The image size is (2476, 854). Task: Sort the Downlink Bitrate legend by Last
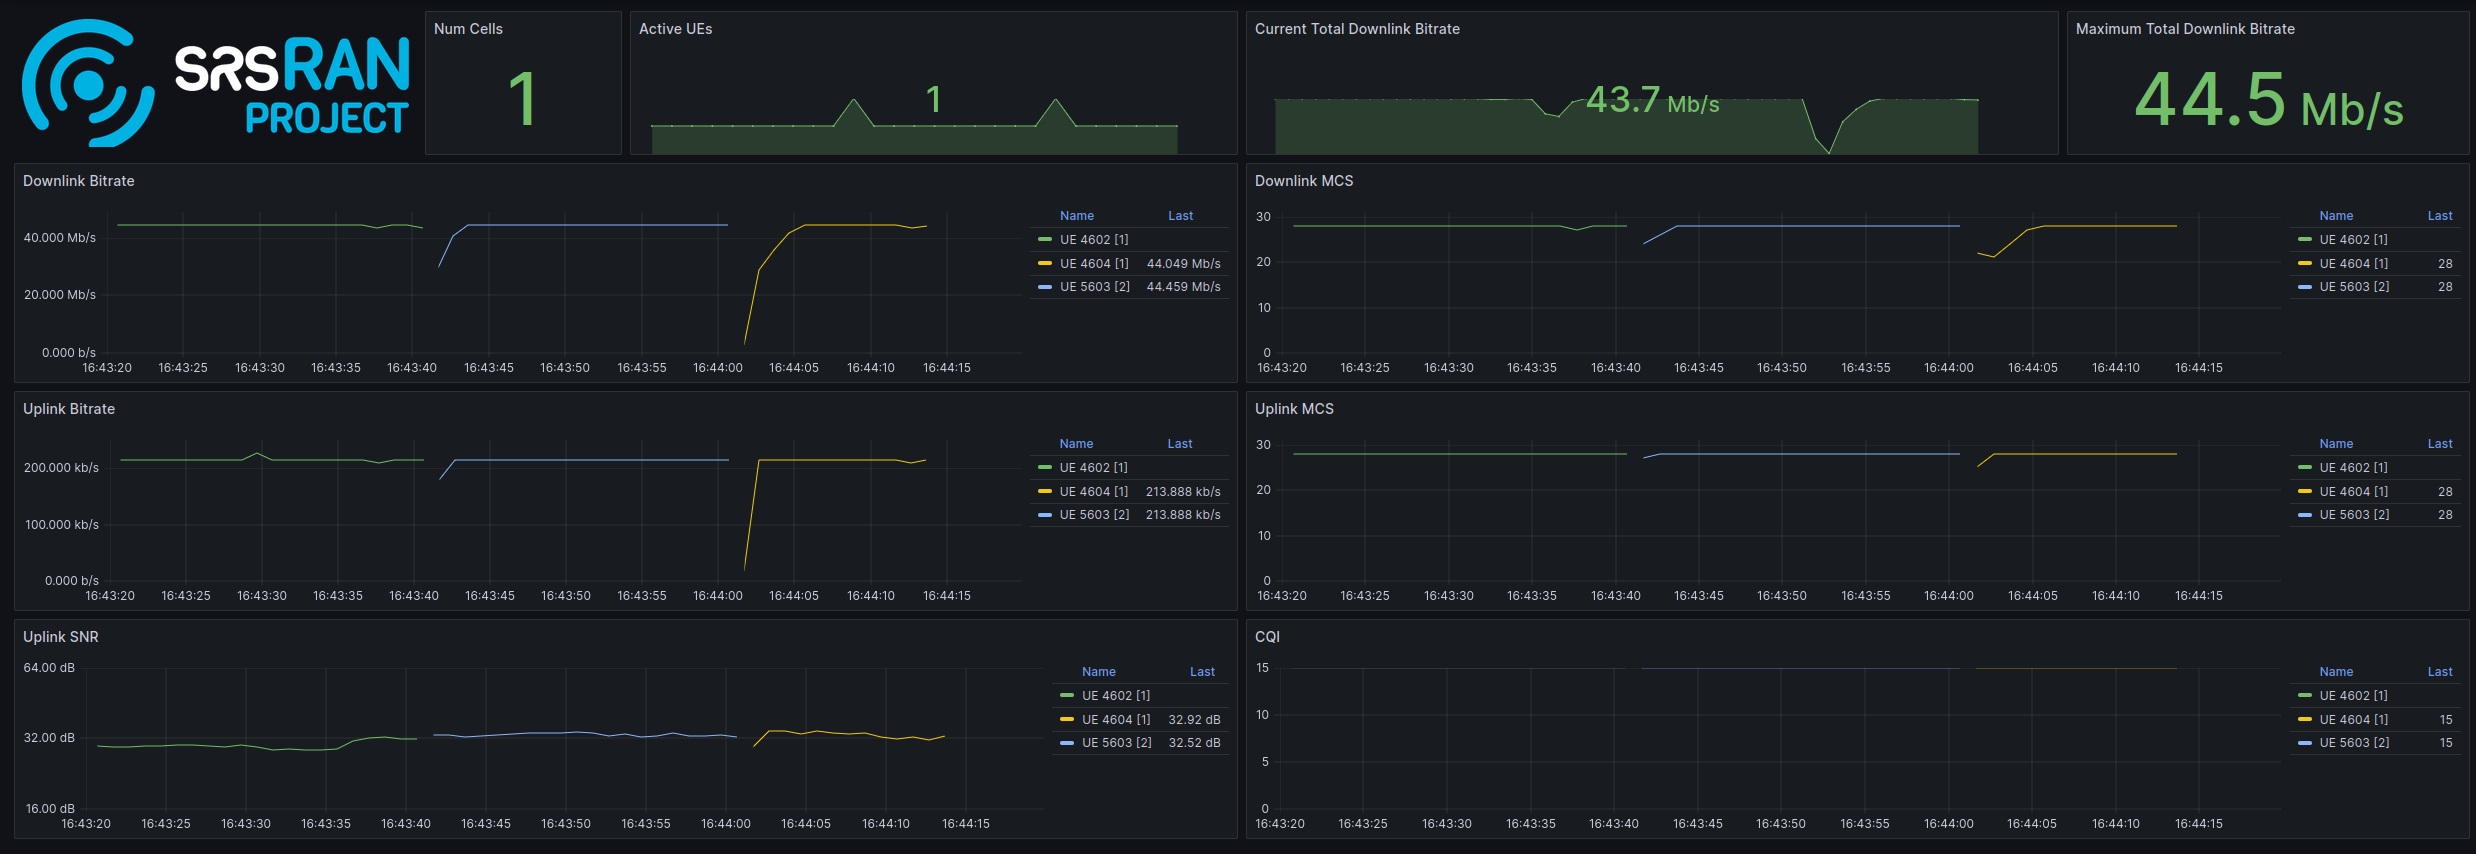pos(1180,216)
